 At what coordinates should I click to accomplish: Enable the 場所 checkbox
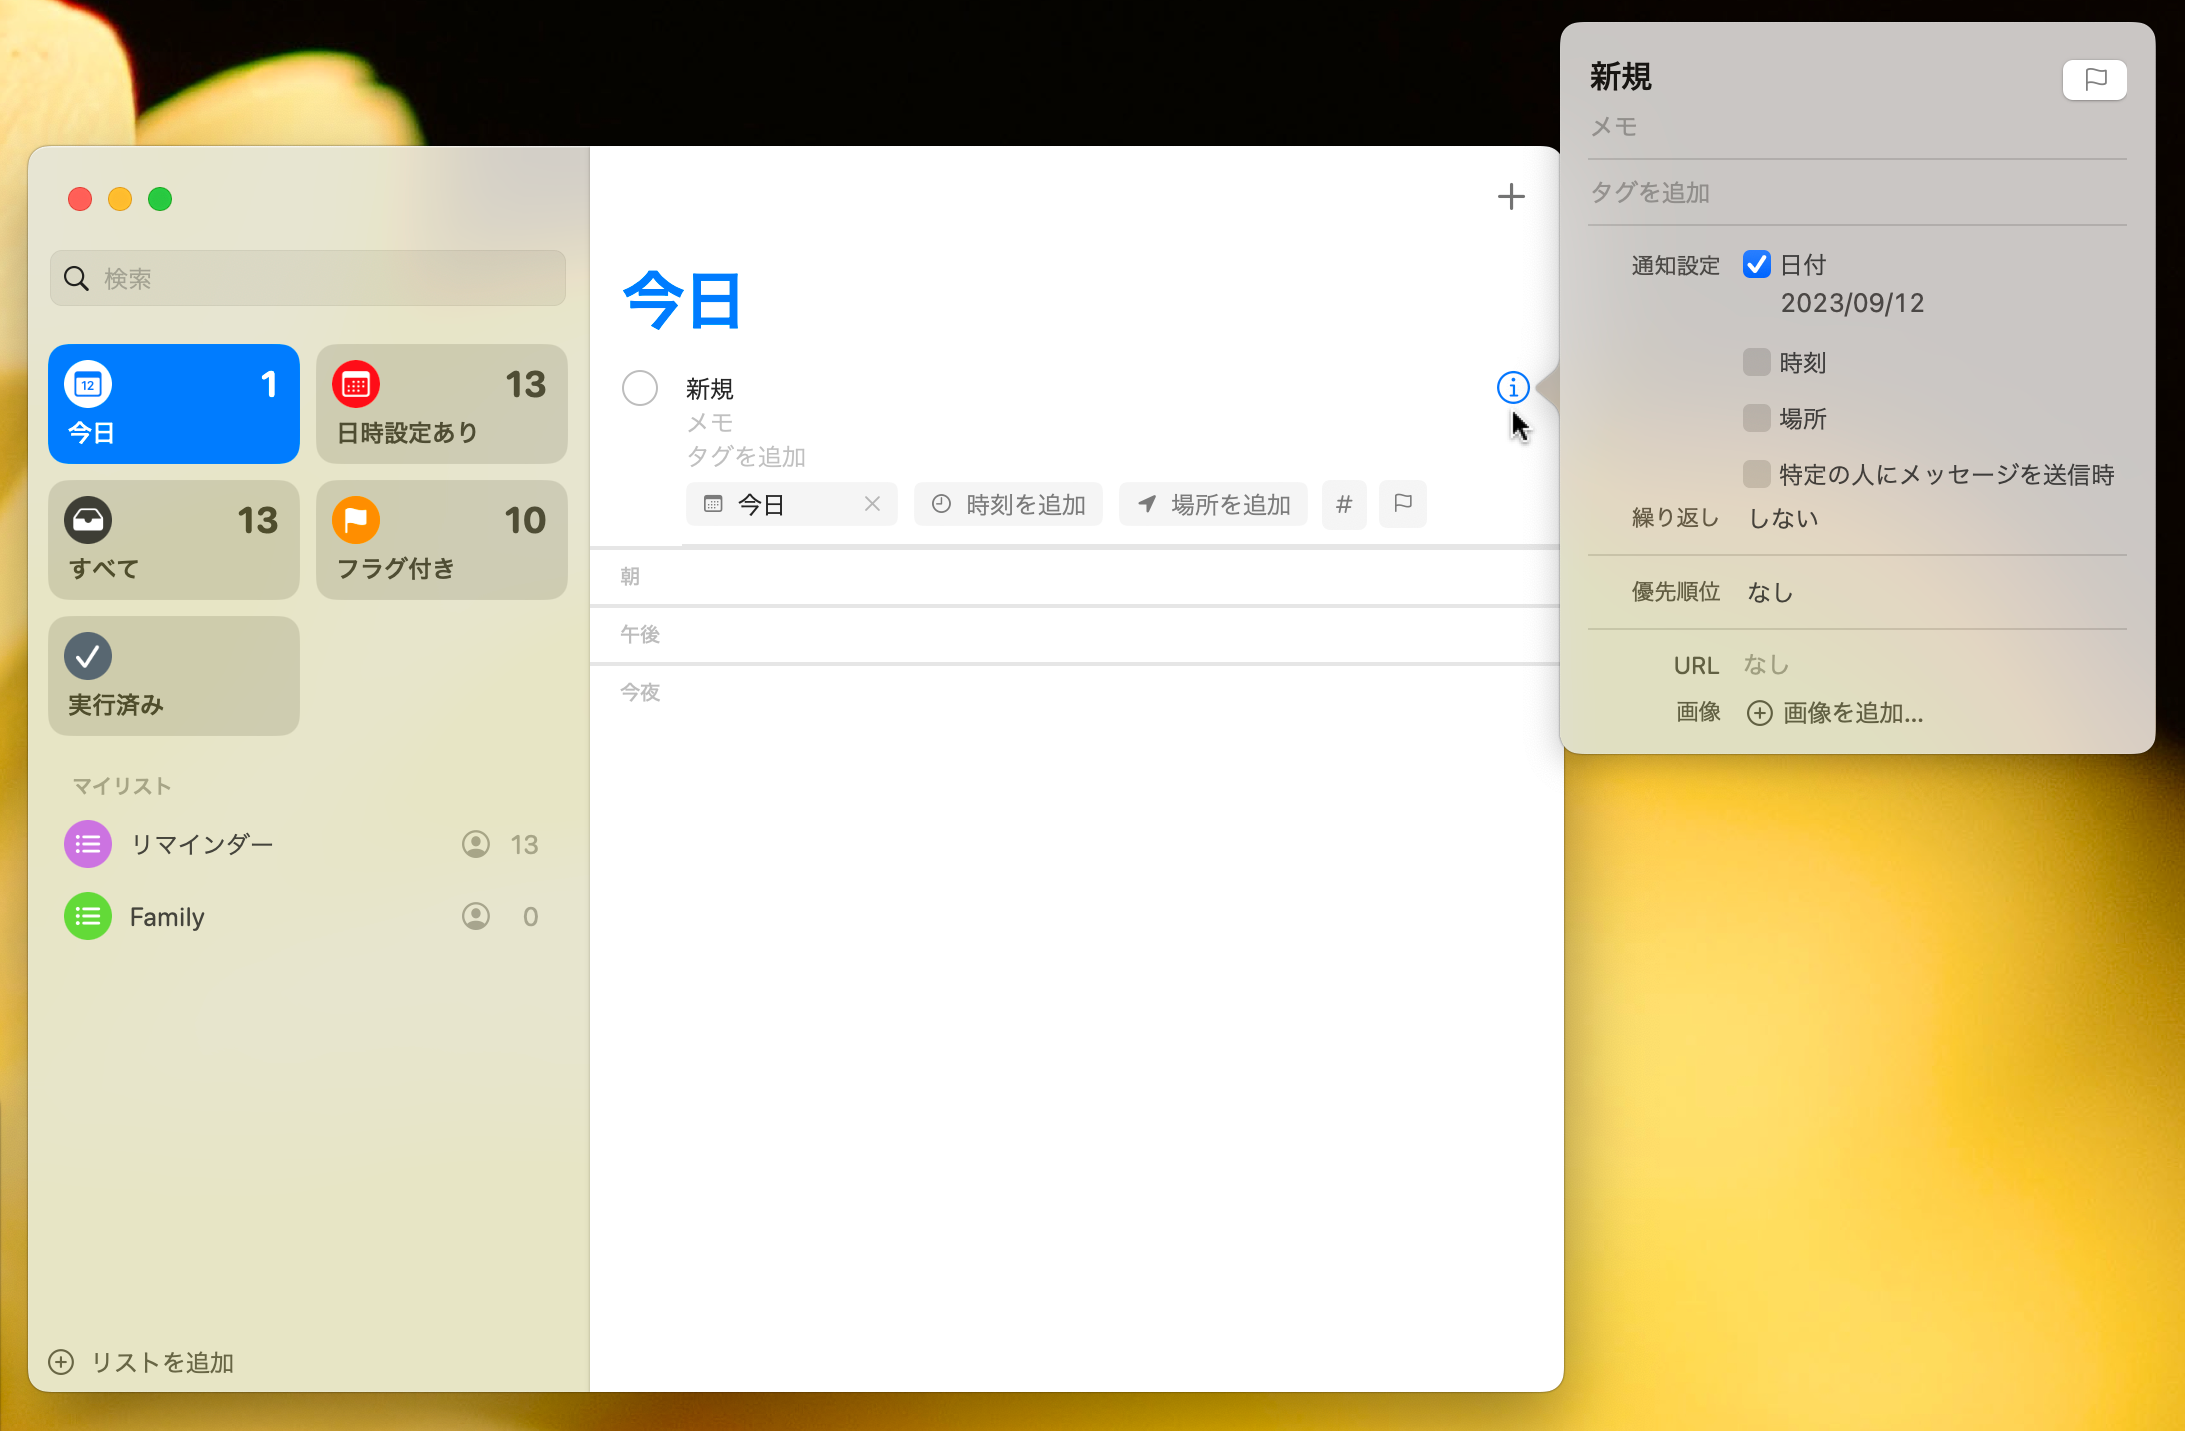pos(1756,418)
